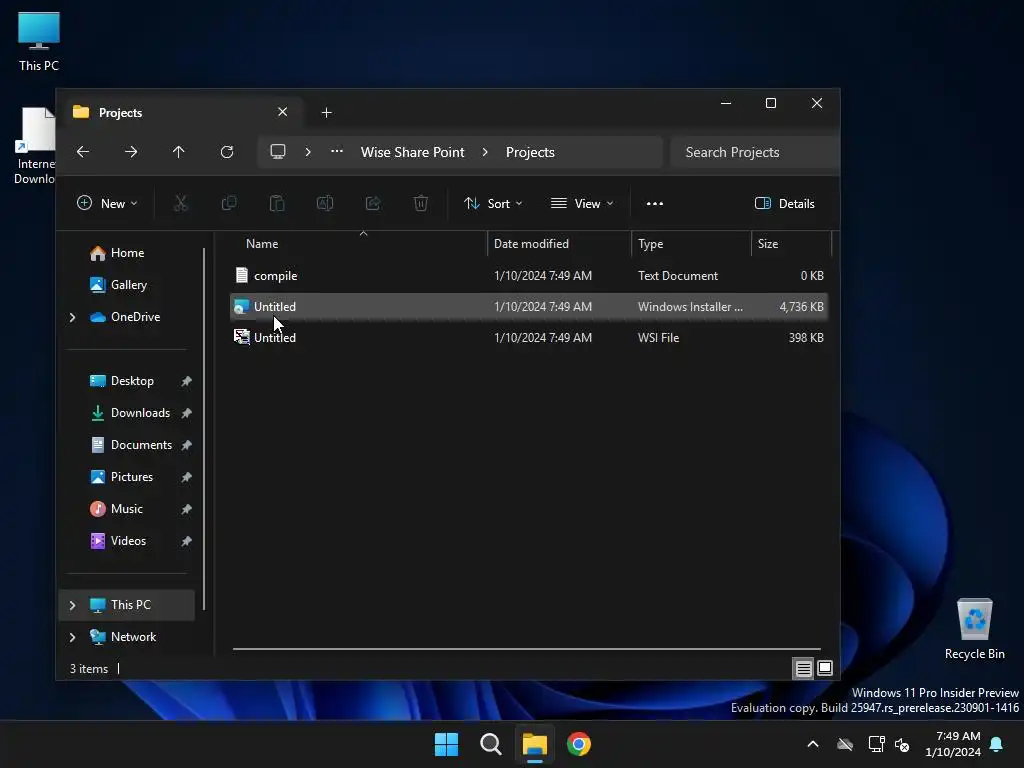Viewport: 1024px width, 768px height.
Task: Expand the This PC tree node
Action: point(72,605)
